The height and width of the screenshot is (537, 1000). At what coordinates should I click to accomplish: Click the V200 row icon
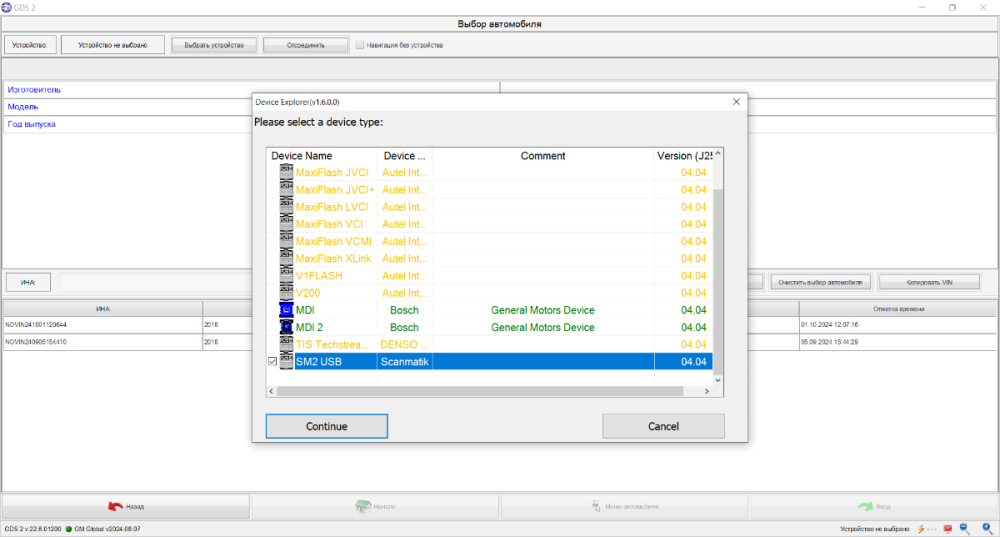tap(286, 293)
